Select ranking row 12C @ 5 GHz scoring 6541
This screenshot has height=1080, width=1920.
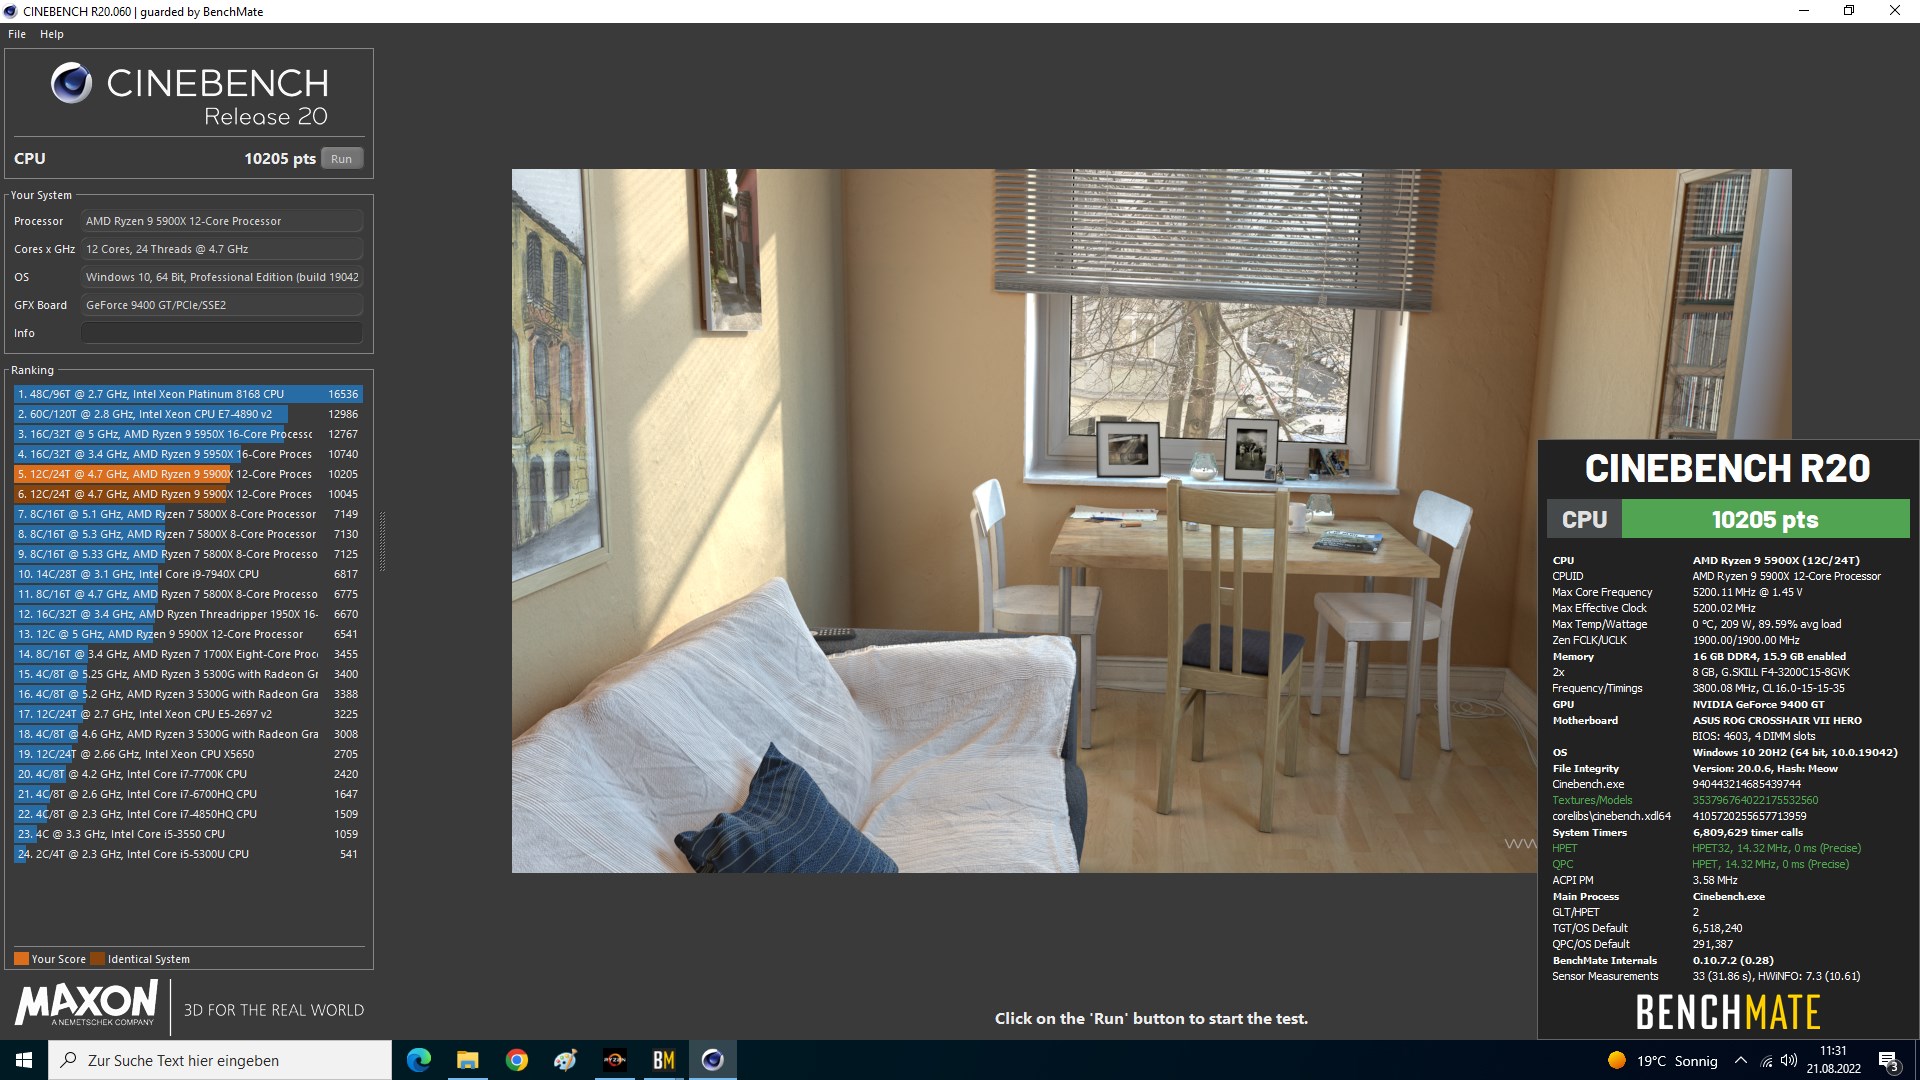tap(188, 634)
